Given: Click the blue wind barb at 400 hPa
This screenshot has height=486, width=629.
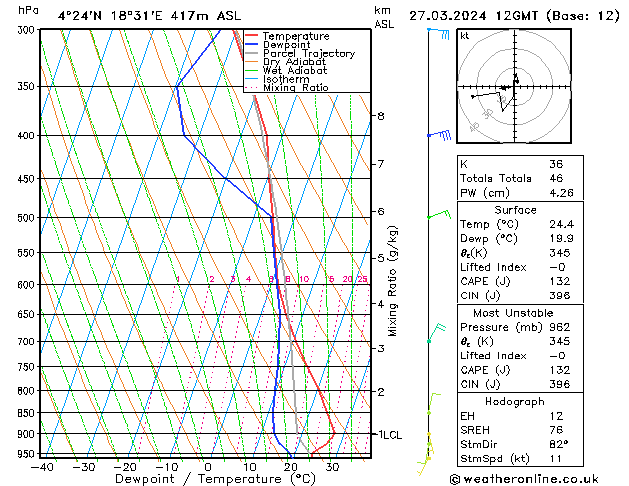Looking at the screenshot, I should tap(439, 135).
